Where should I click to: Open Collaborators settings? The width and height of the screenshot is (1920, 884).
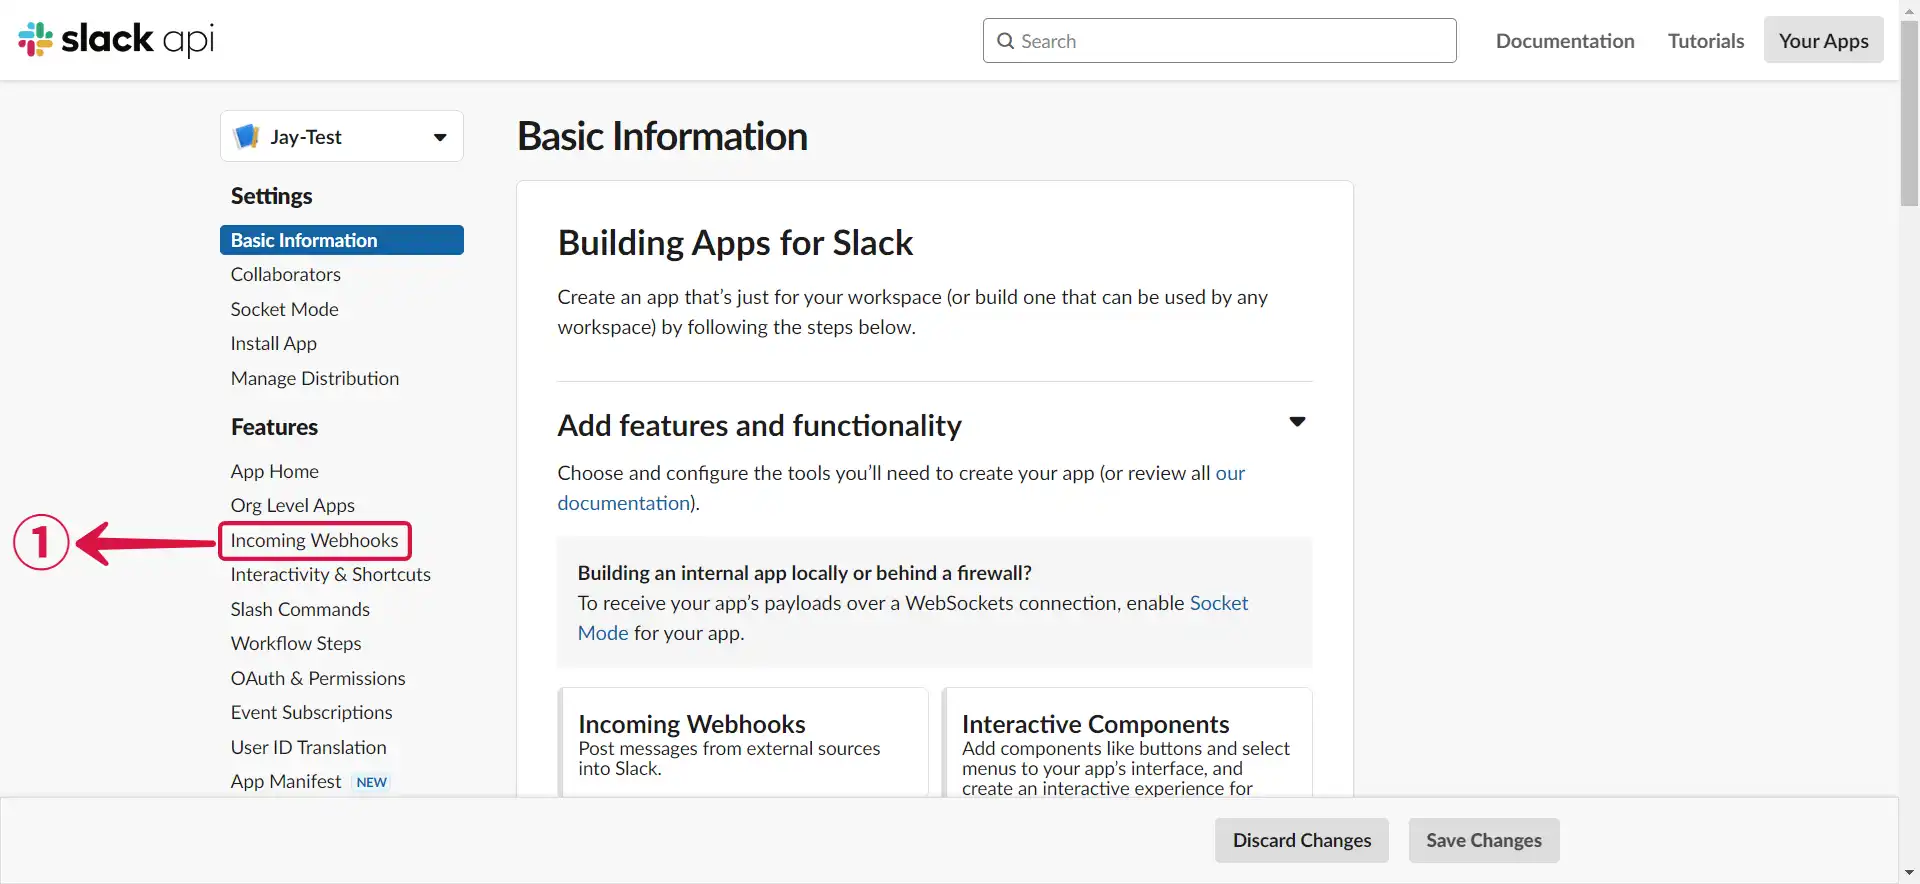(286, 274)
